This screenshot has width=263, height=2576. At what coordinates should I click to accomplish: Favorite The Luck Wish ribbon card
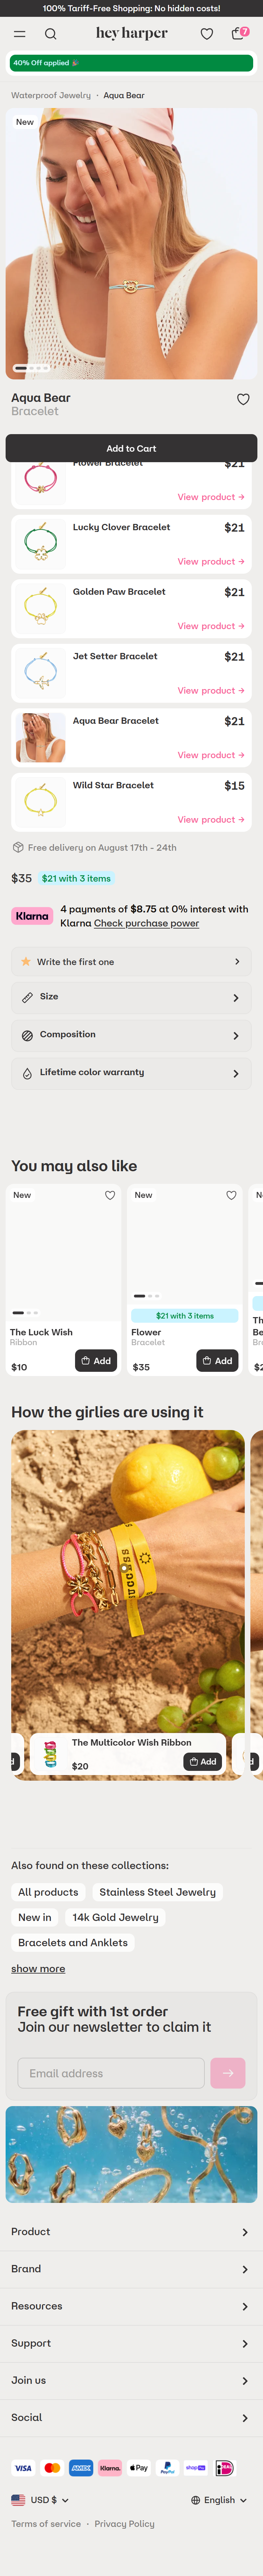(x=110, y=1195)
